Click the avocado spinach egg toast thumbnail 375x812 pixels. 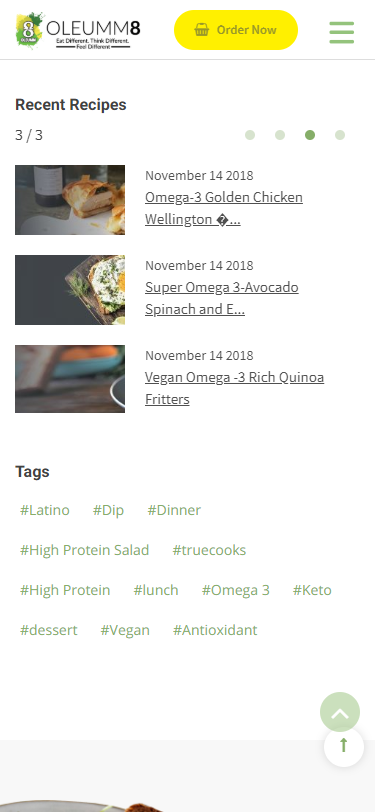tap(70, 290)
